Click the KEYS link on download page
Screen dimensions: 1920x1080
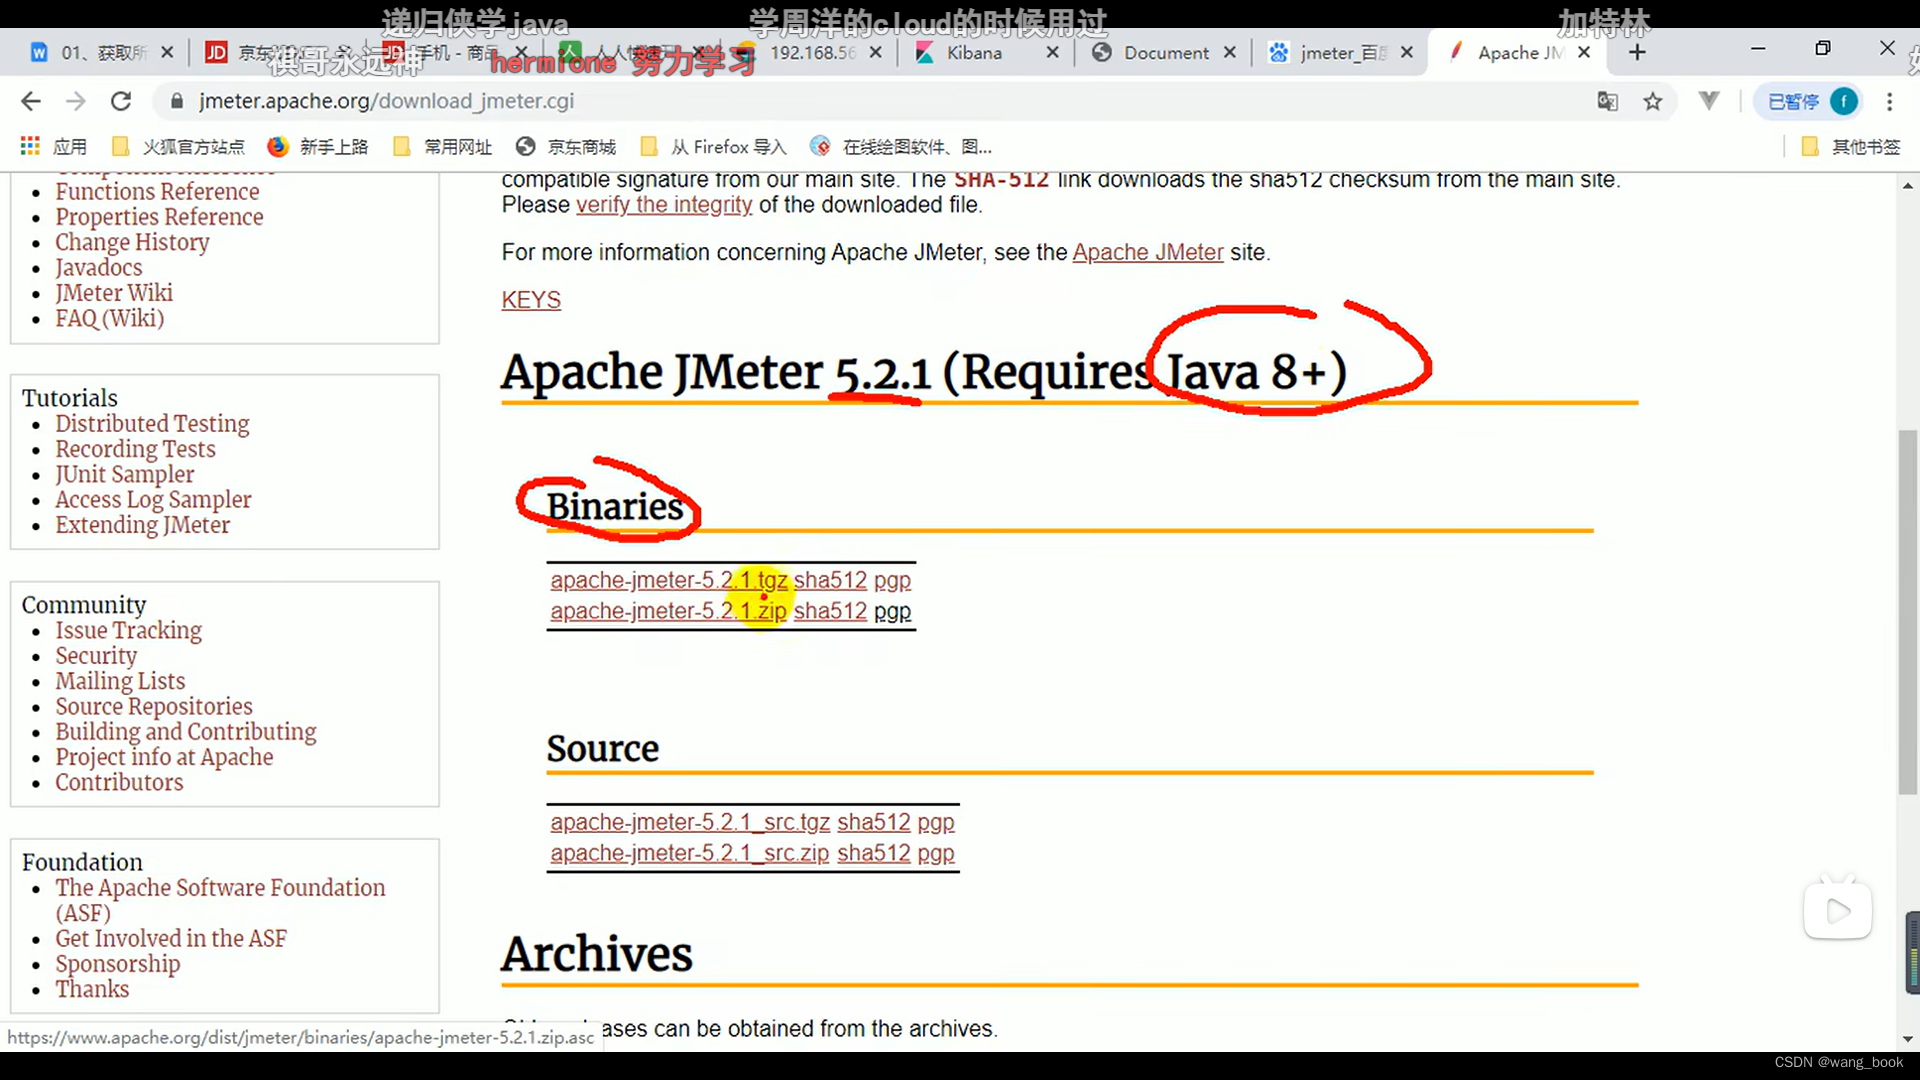[530, 301]
